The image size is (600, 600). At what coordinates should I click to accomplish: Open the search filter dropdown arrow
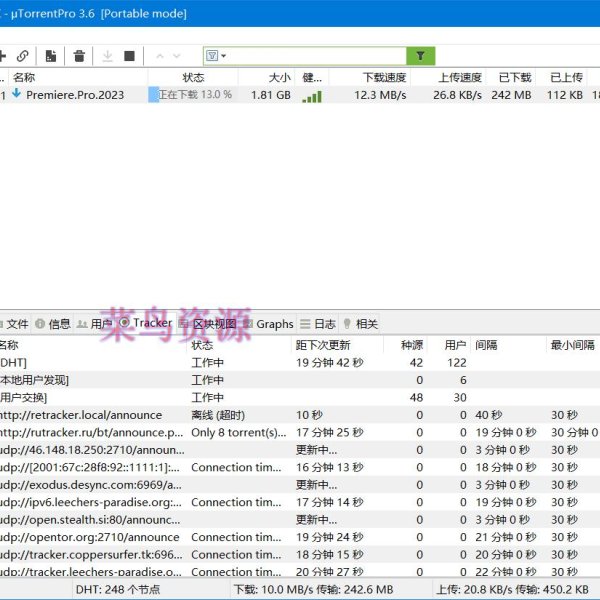click(223, 56)
